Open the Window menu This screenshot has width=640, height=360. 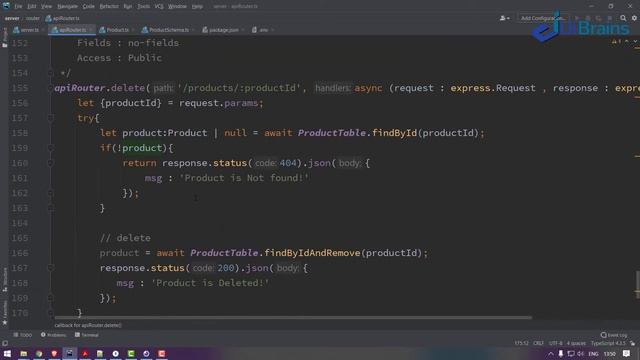pos(177,7)
